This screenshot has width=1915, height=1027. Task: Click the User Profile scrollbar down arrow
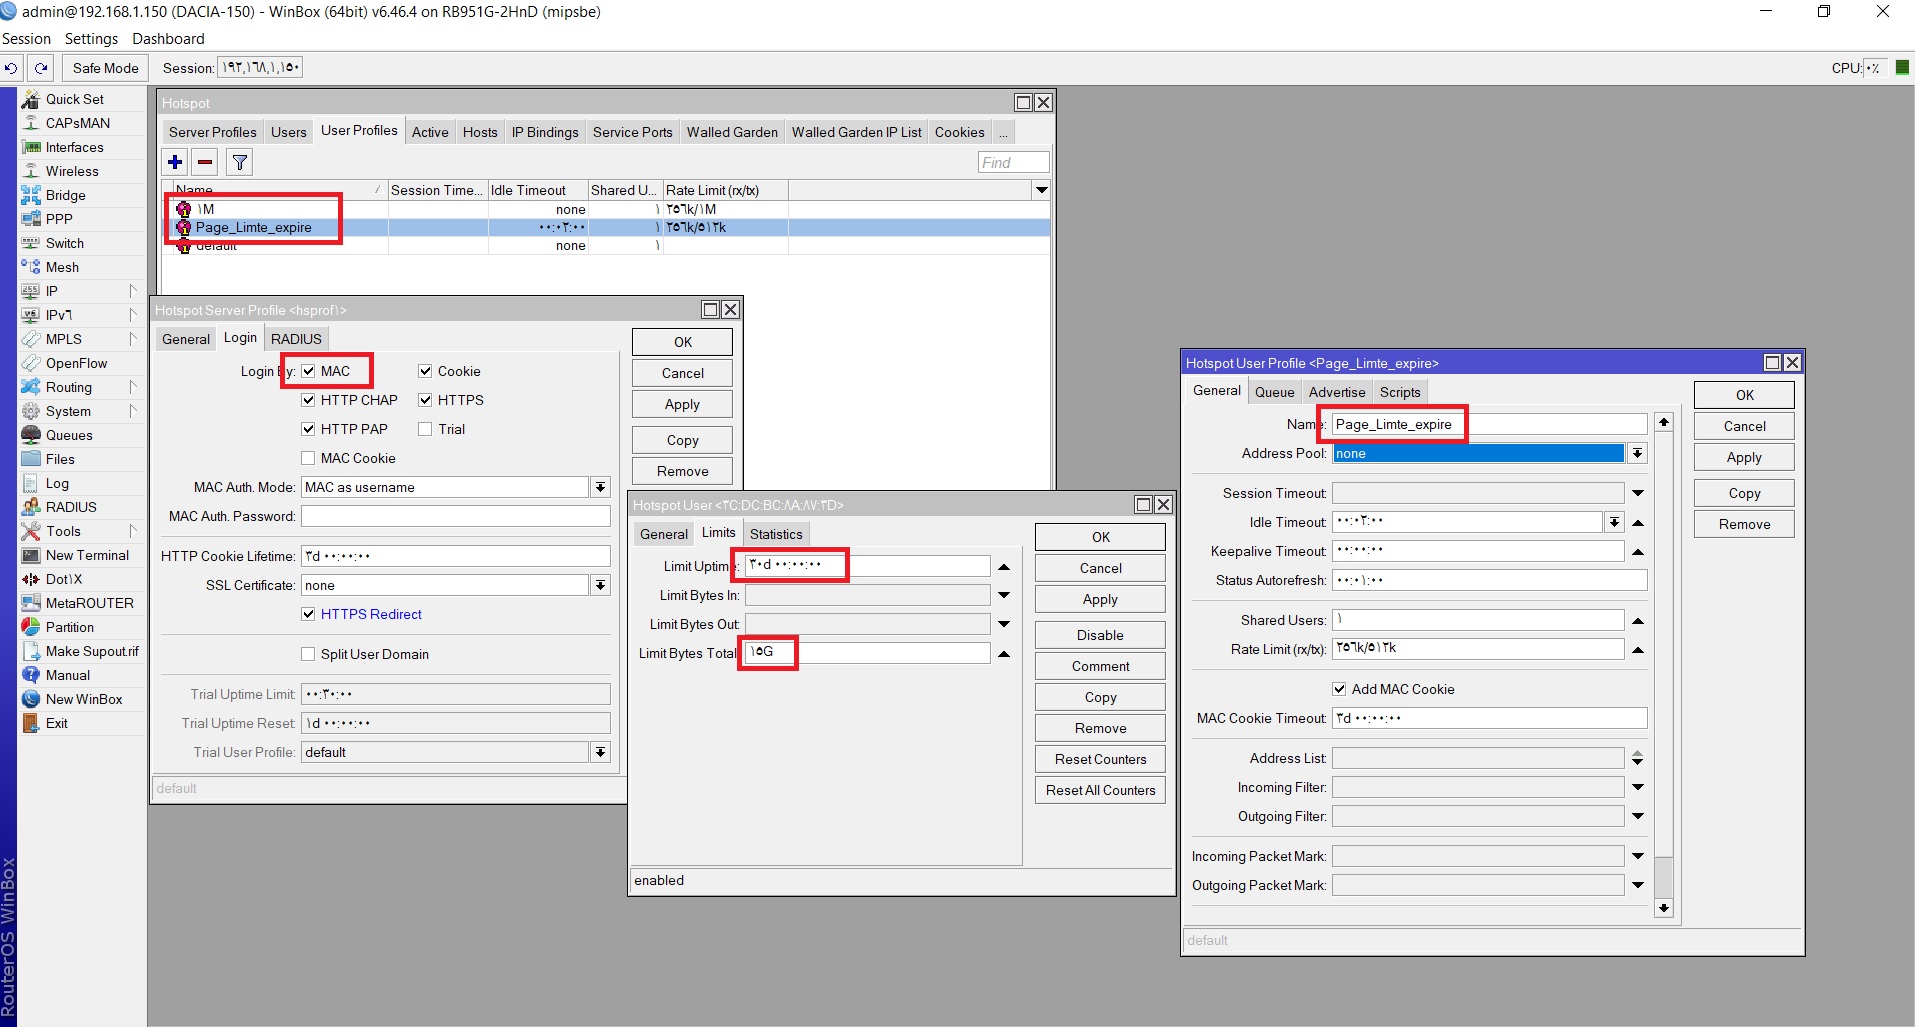click(1664, 908)
